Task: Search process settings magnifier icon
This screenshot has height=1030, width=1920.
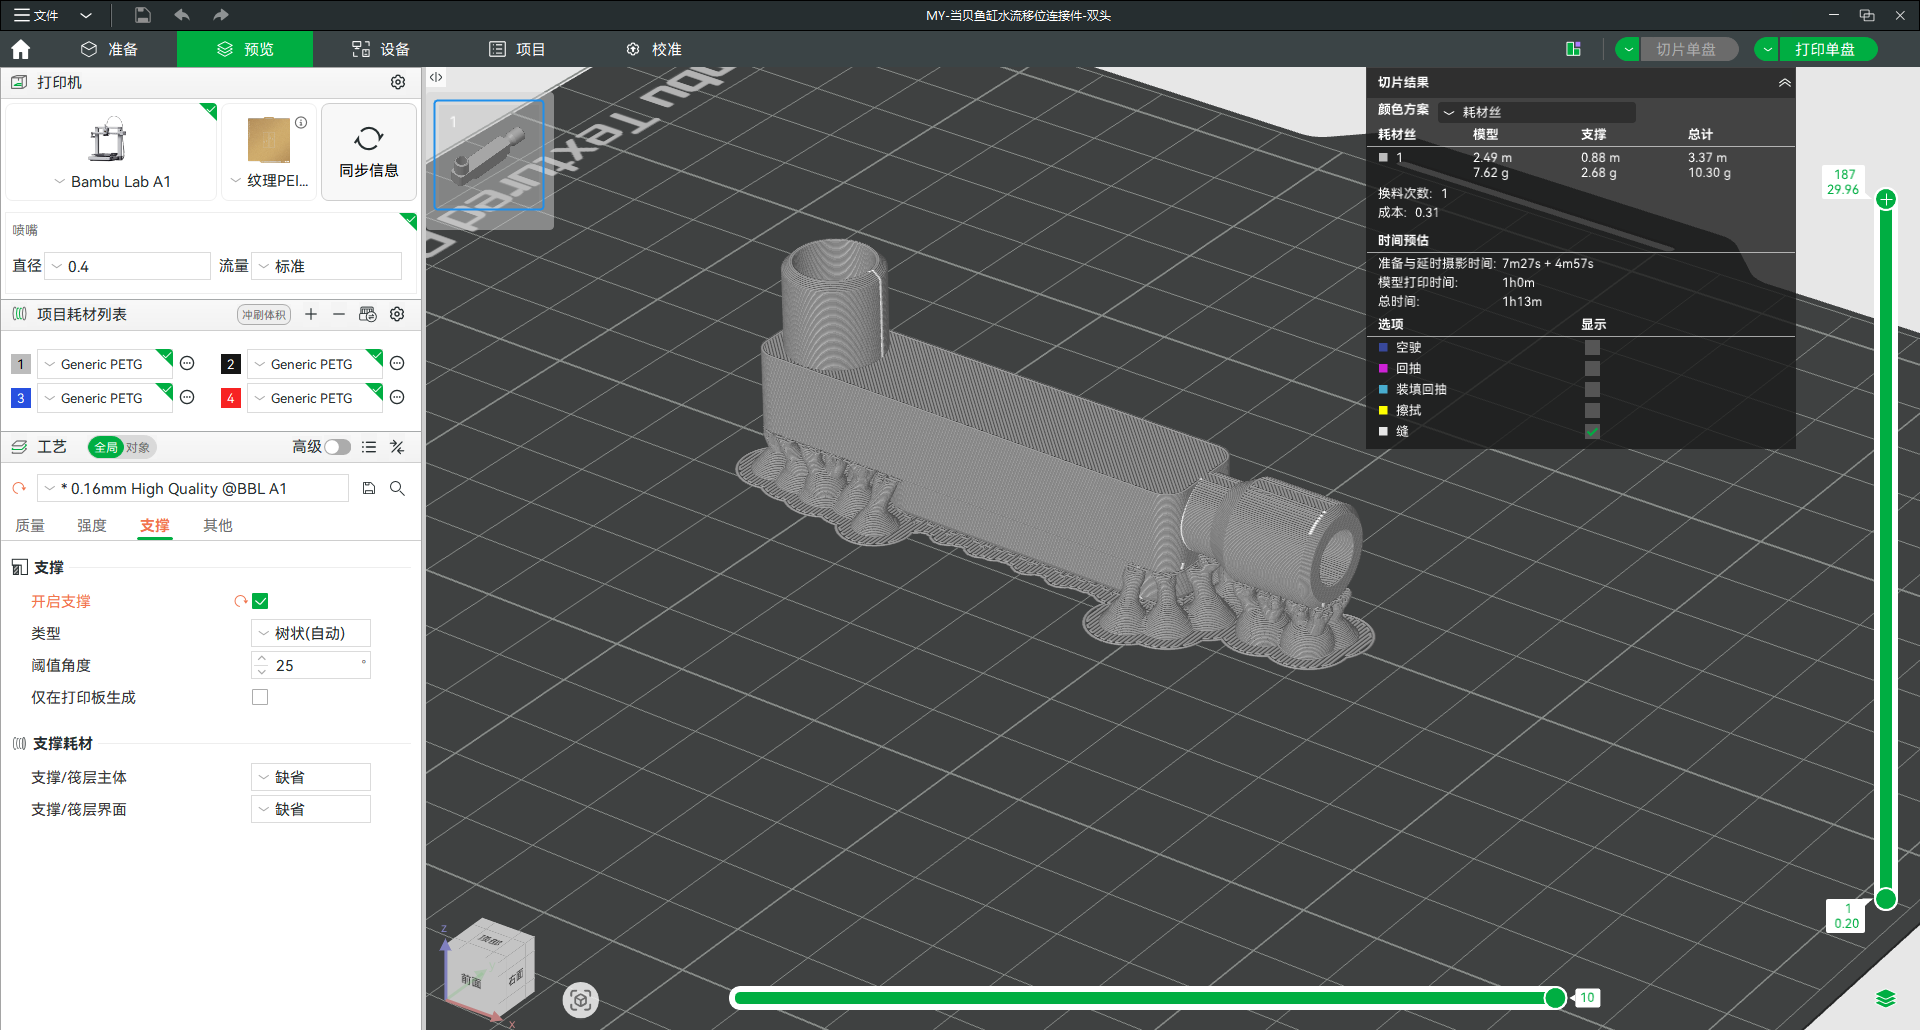Action: click(x=397, y=488)
